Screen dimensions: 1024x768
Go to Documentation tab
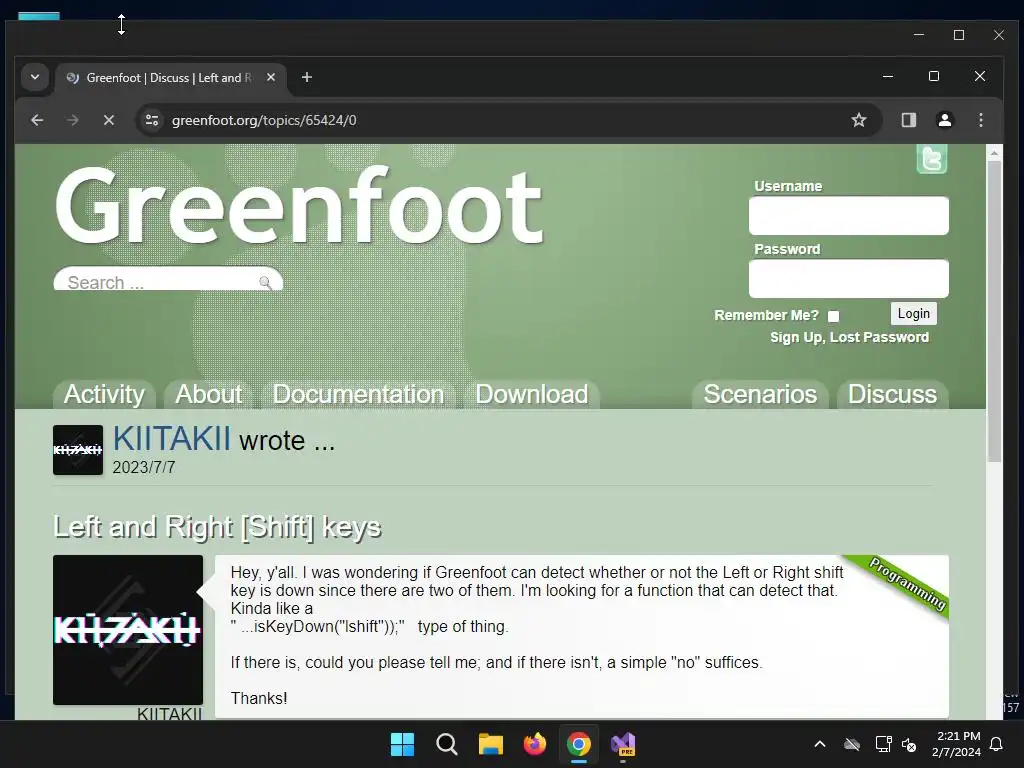pos(358,394)
